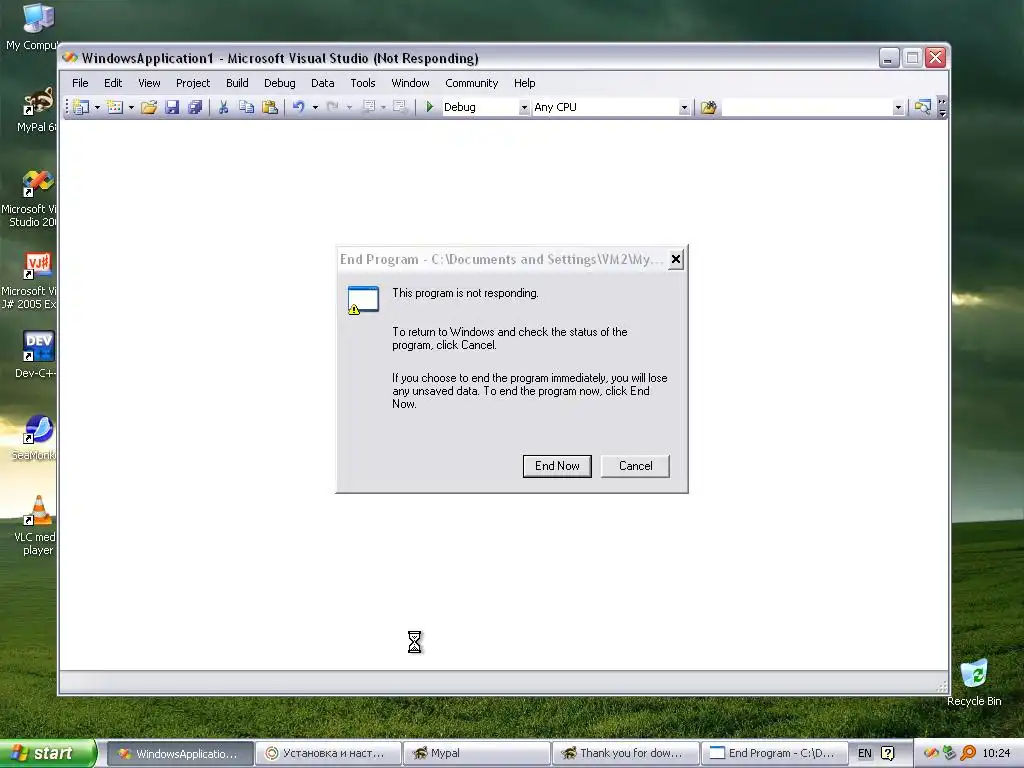Screen dimensions: 1024x768
Task: Open the Project menu
Action: point(193,83)
